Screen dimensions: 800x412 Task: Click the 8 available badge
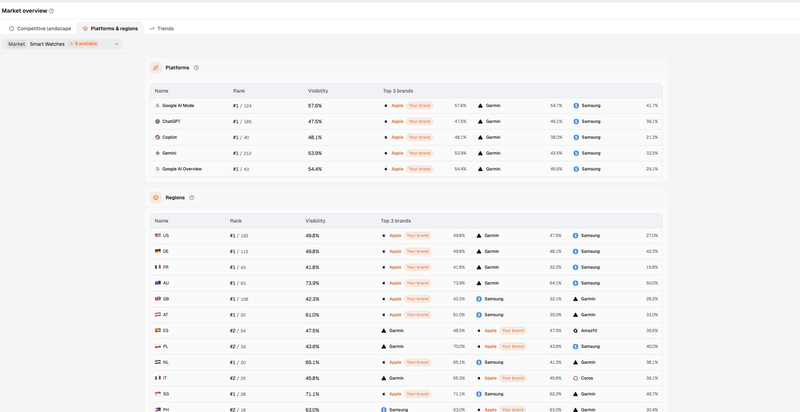click(83, 44)
